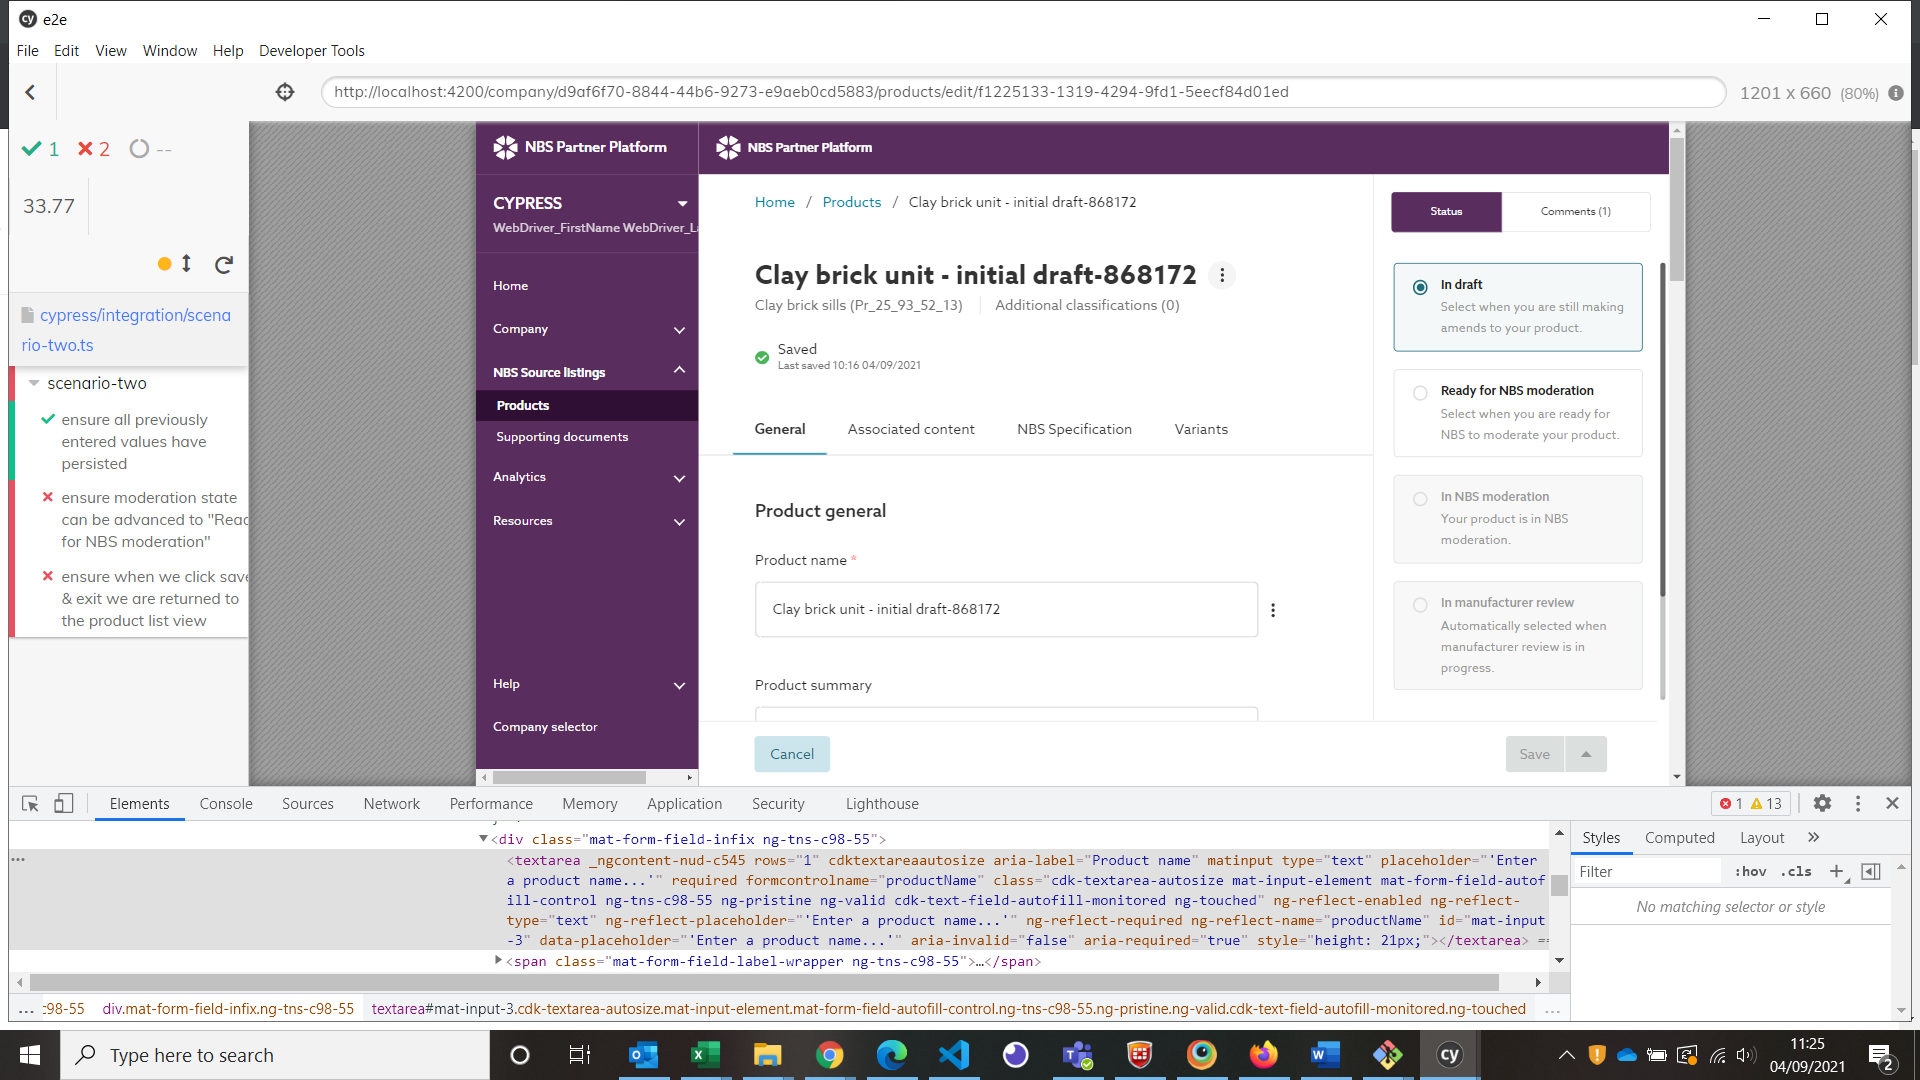The image size is (1920, 1080).
Task: Close the DevTools panel
Action: 1892,803
